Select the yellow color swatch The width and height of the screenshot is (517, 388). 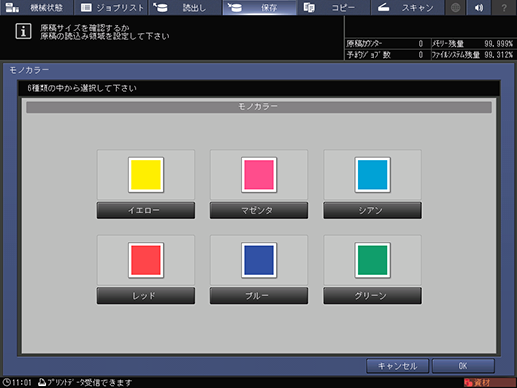pos(146,175)
